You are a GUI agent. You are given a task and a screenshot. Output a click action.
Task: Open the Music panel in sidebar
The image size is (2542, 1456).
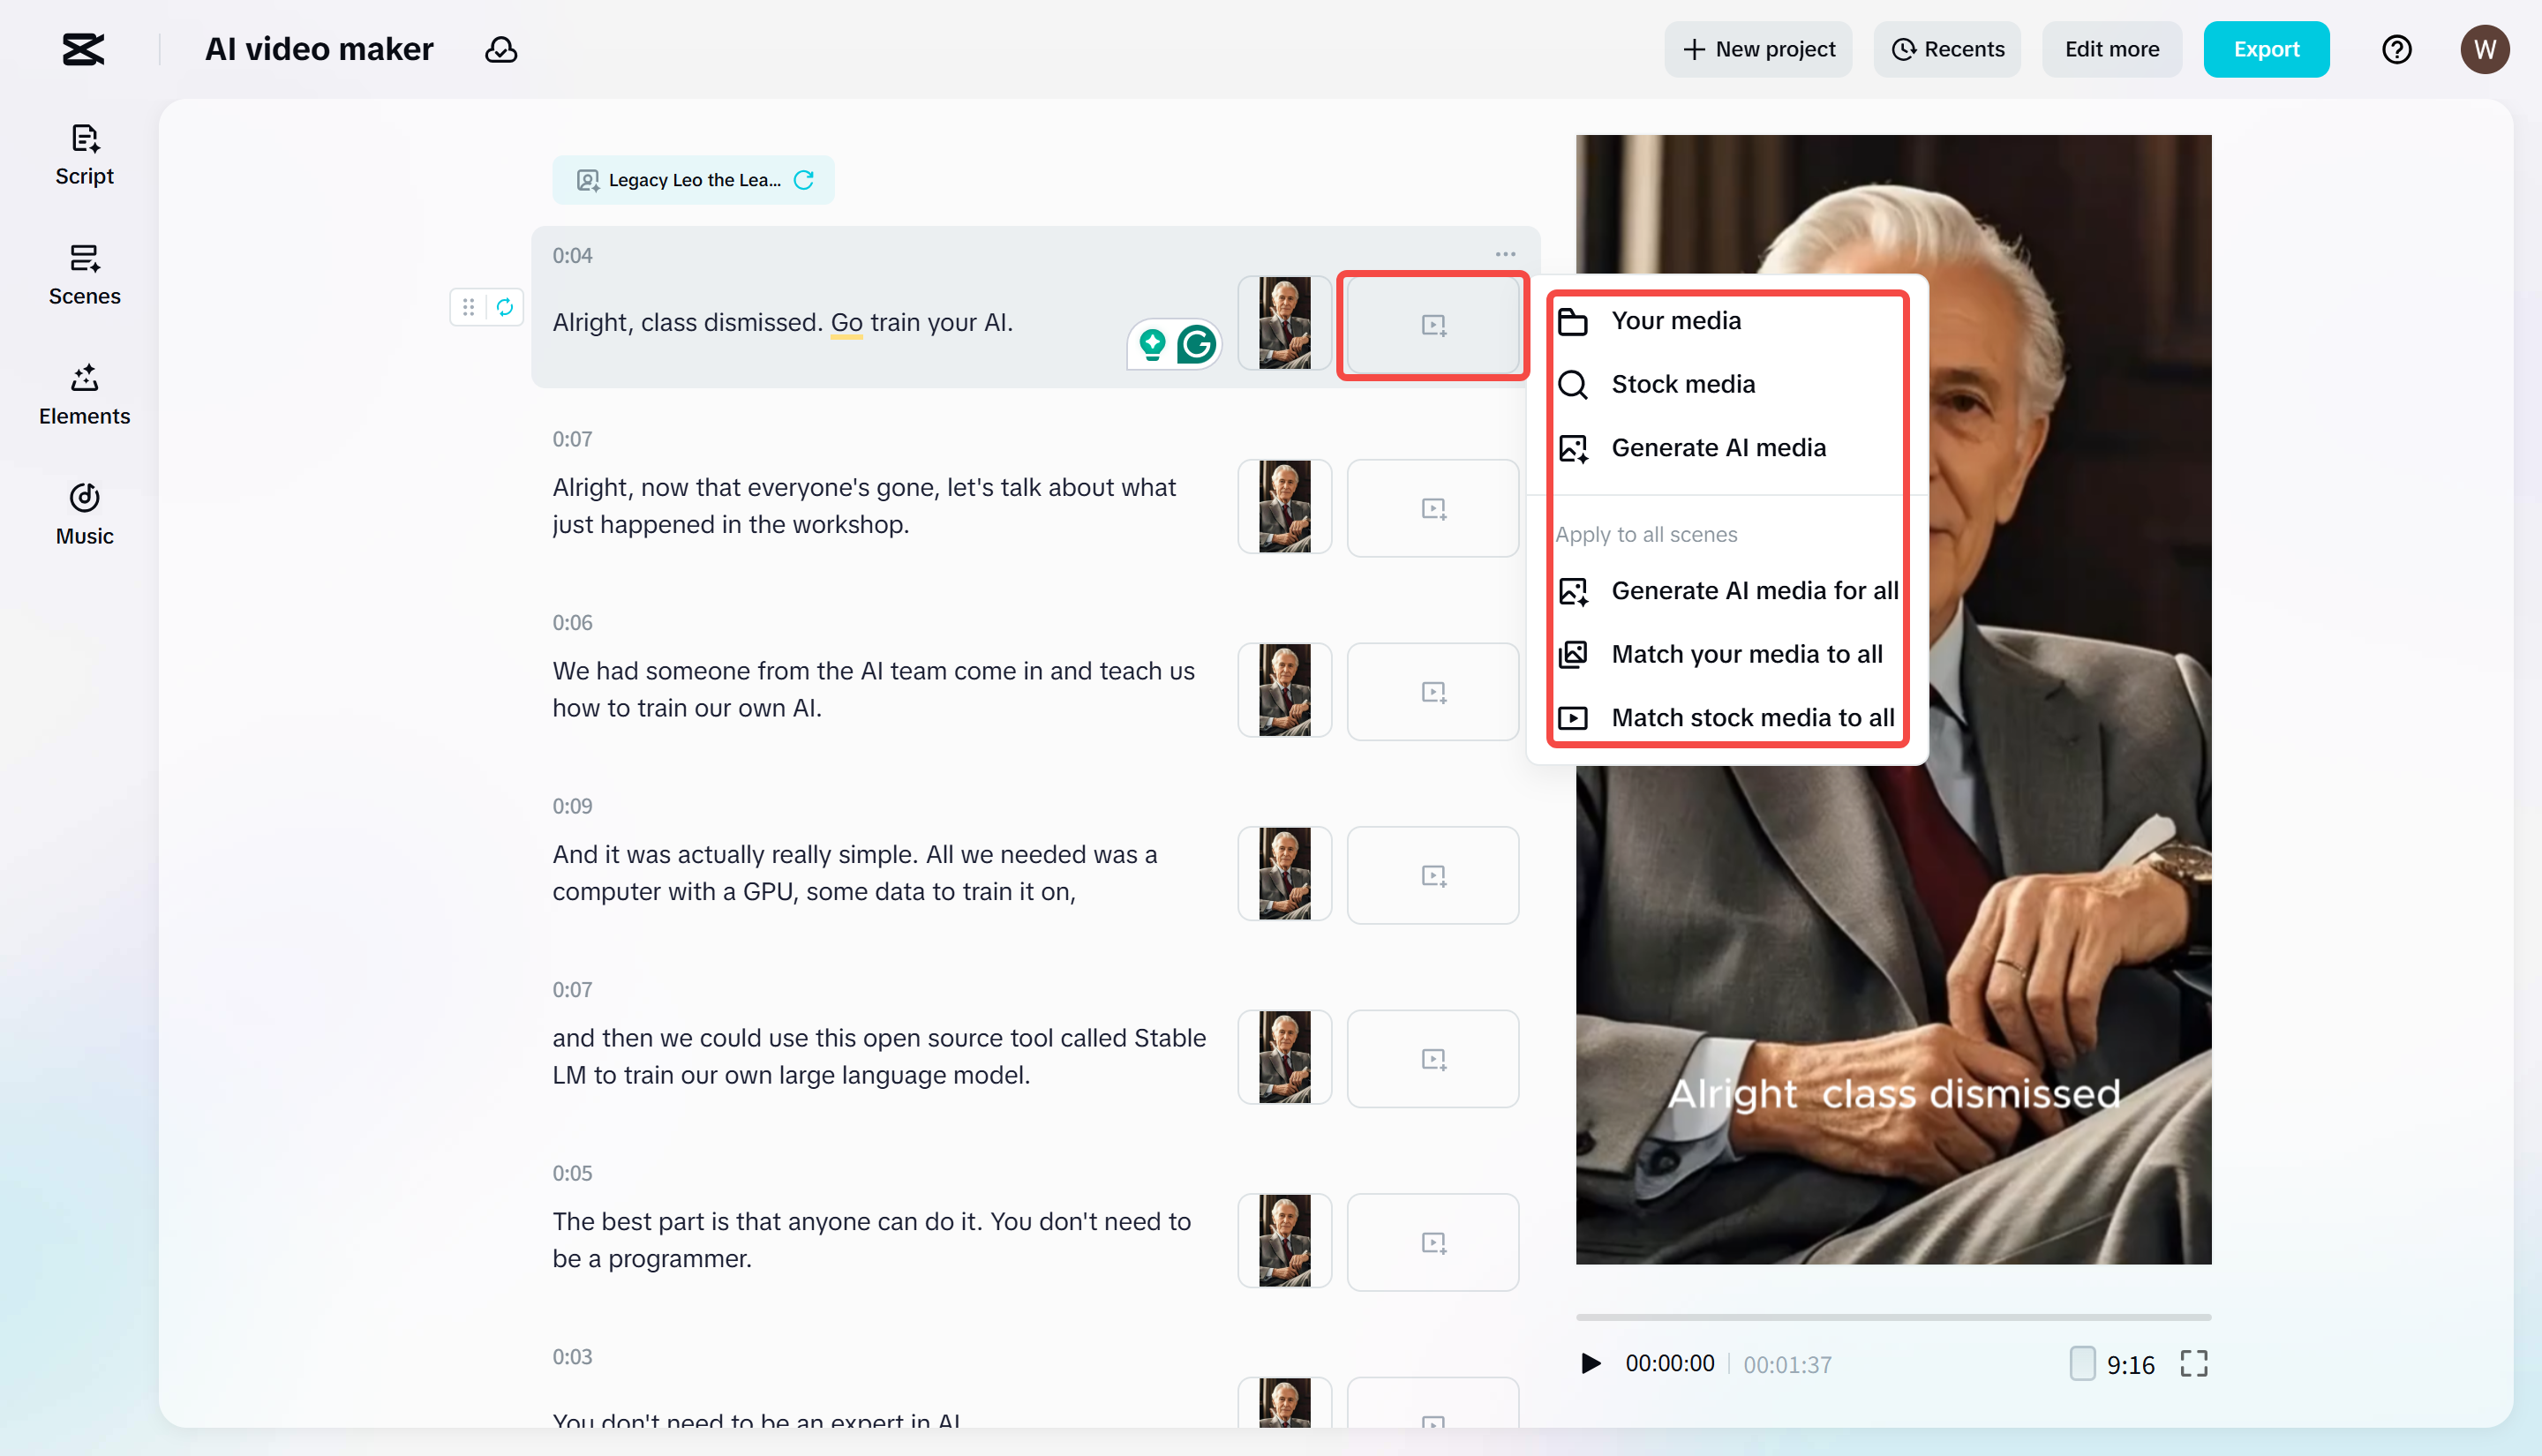tap(84, 514)
